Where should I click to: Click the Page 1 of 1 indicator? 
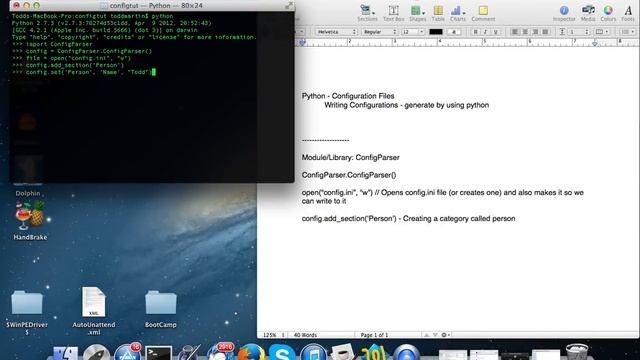pyautogui.click(x=374, y=335)
